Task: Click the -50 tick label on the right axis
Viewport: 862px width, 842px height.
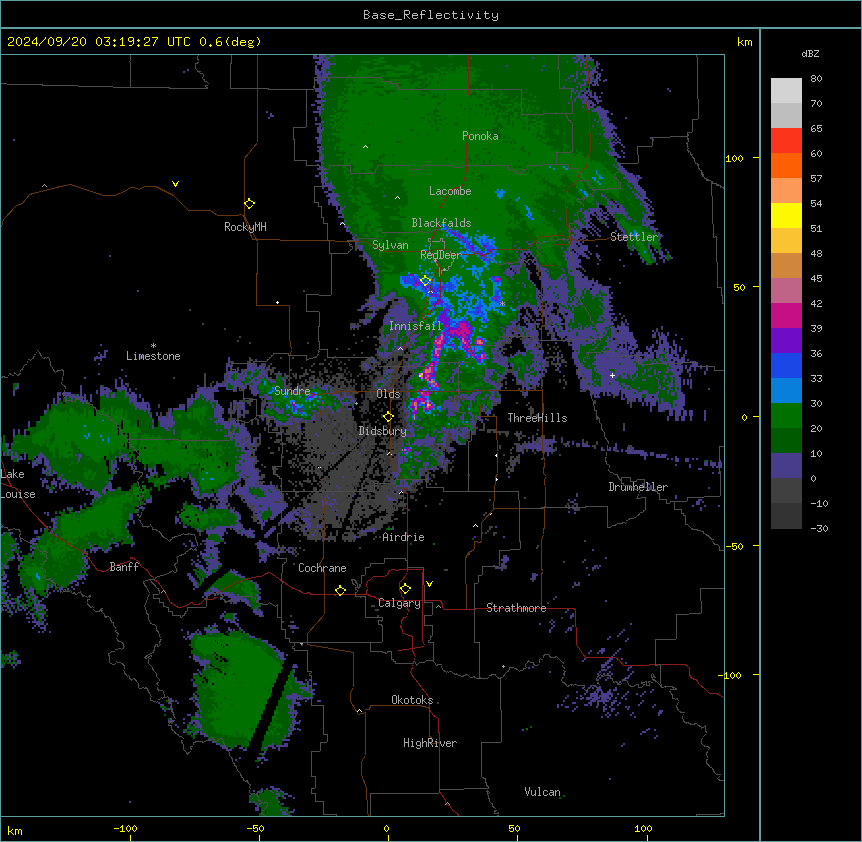Action: [x=734, y=546]
